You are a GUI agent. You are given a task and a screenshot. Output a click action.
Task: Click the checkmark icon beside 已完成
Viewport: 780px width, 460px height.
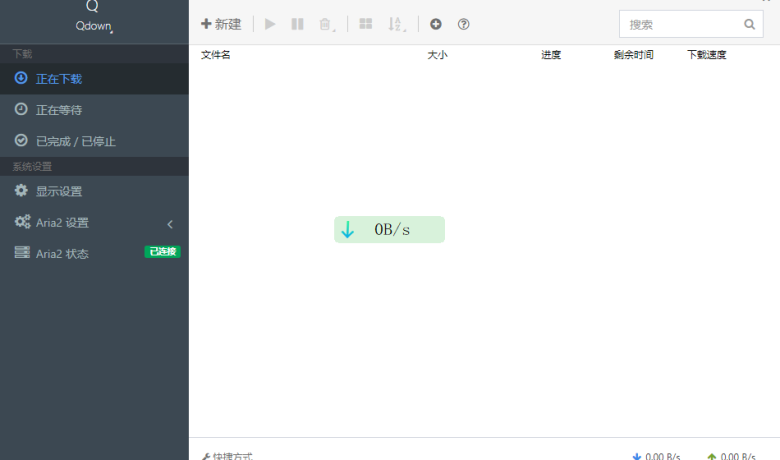tap(21, 140)
